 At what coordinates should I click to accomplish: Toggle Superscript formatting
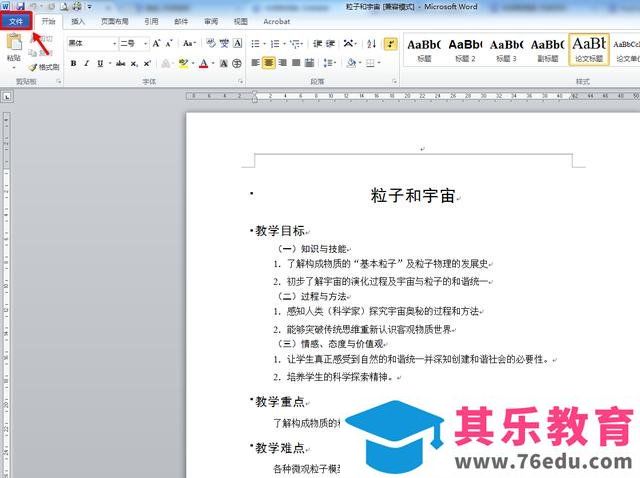[x=147, y=64]
